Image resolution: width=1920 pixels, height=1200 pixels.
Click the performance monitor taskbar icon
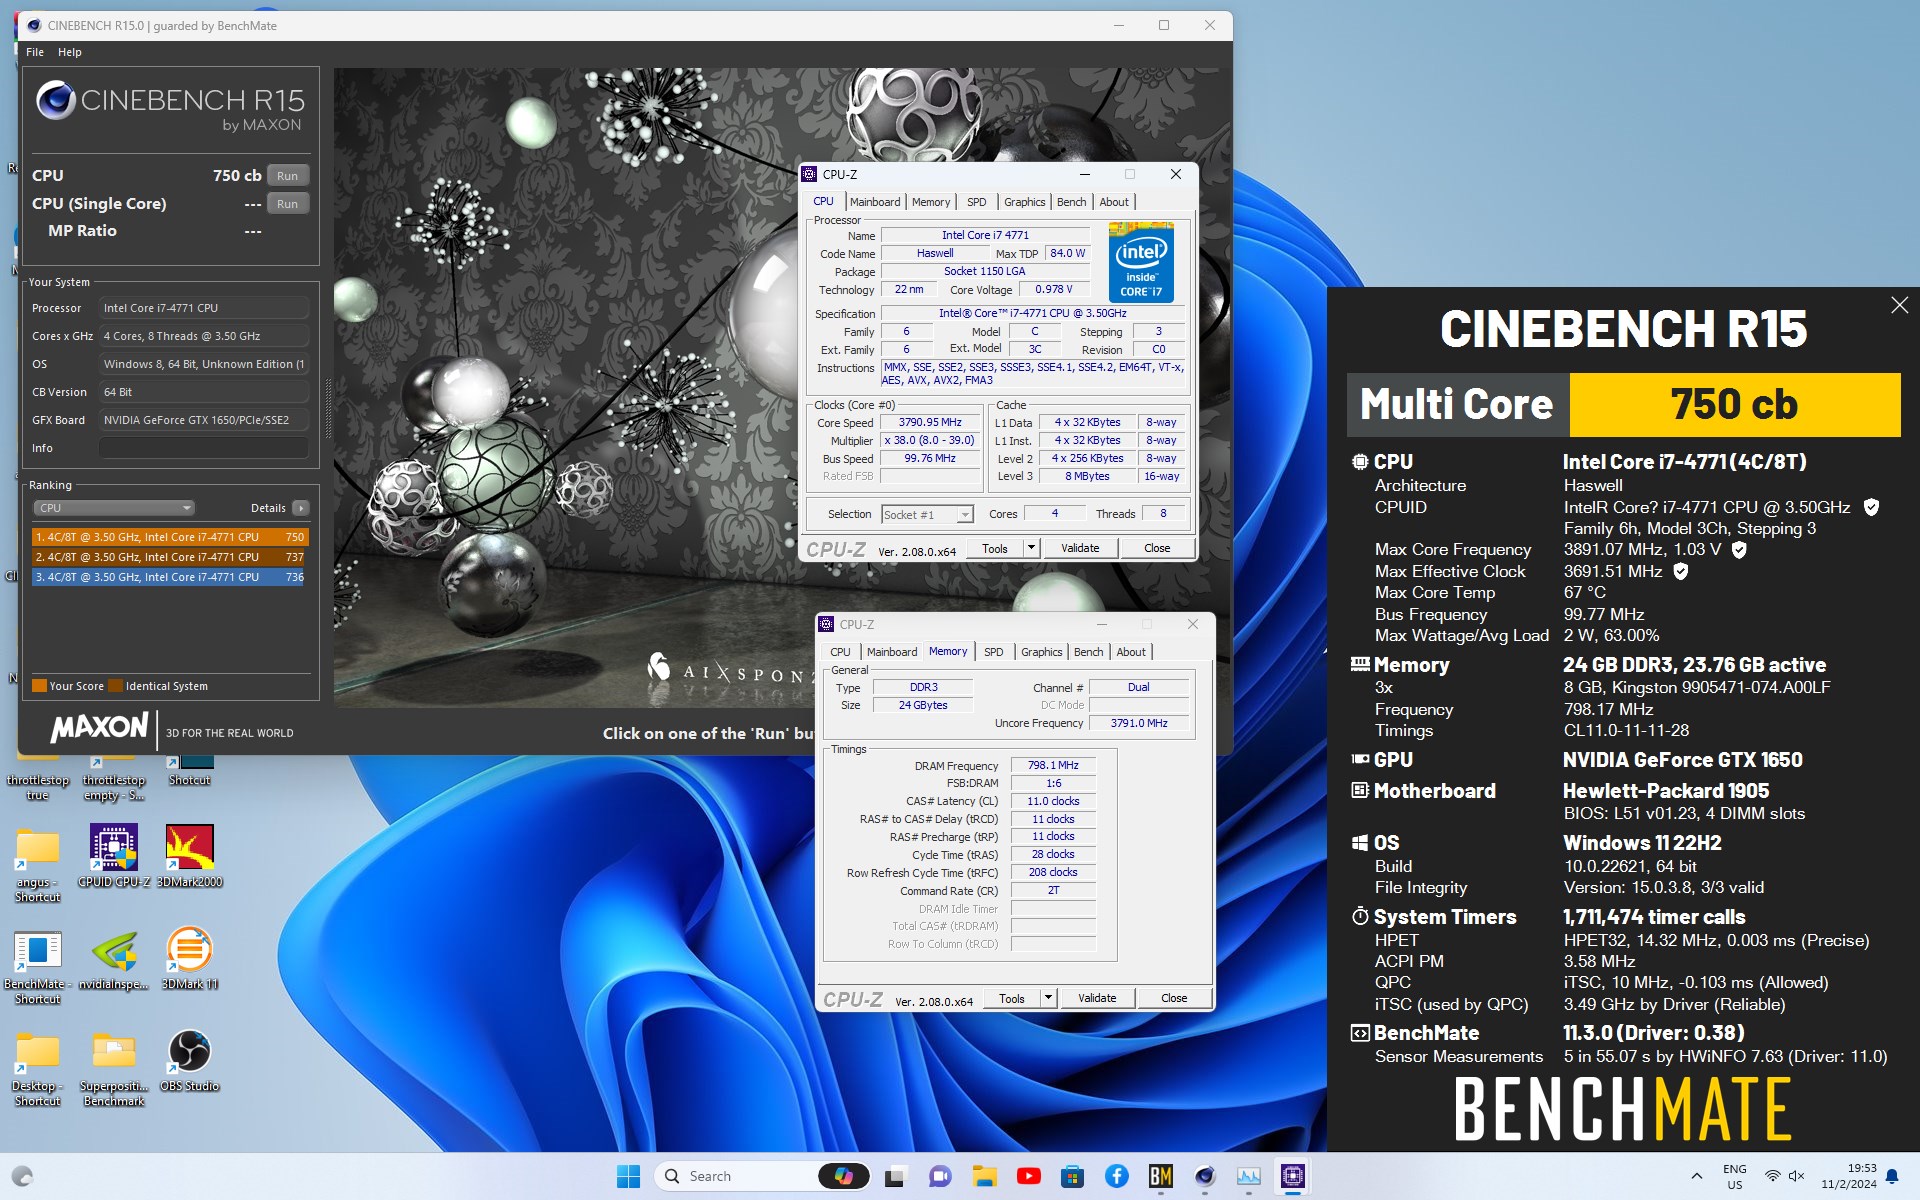click(1249, 1176)
